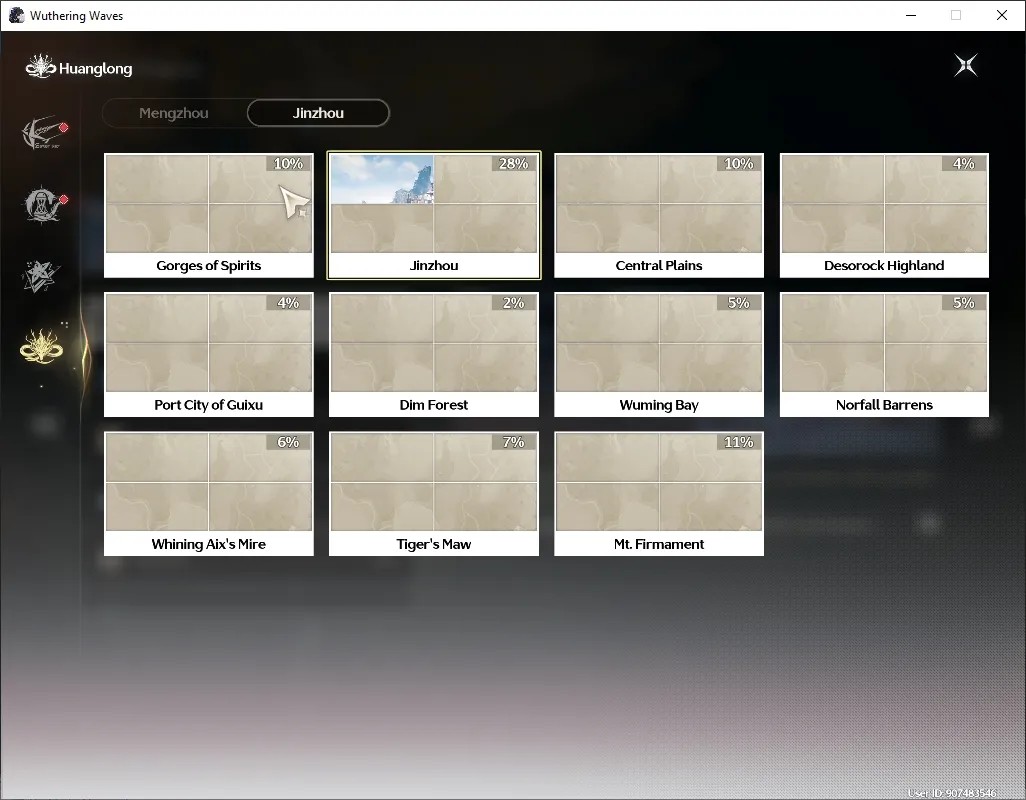
Task: Switch to the Jinzhou tab
Action: (x=318, y=113)
